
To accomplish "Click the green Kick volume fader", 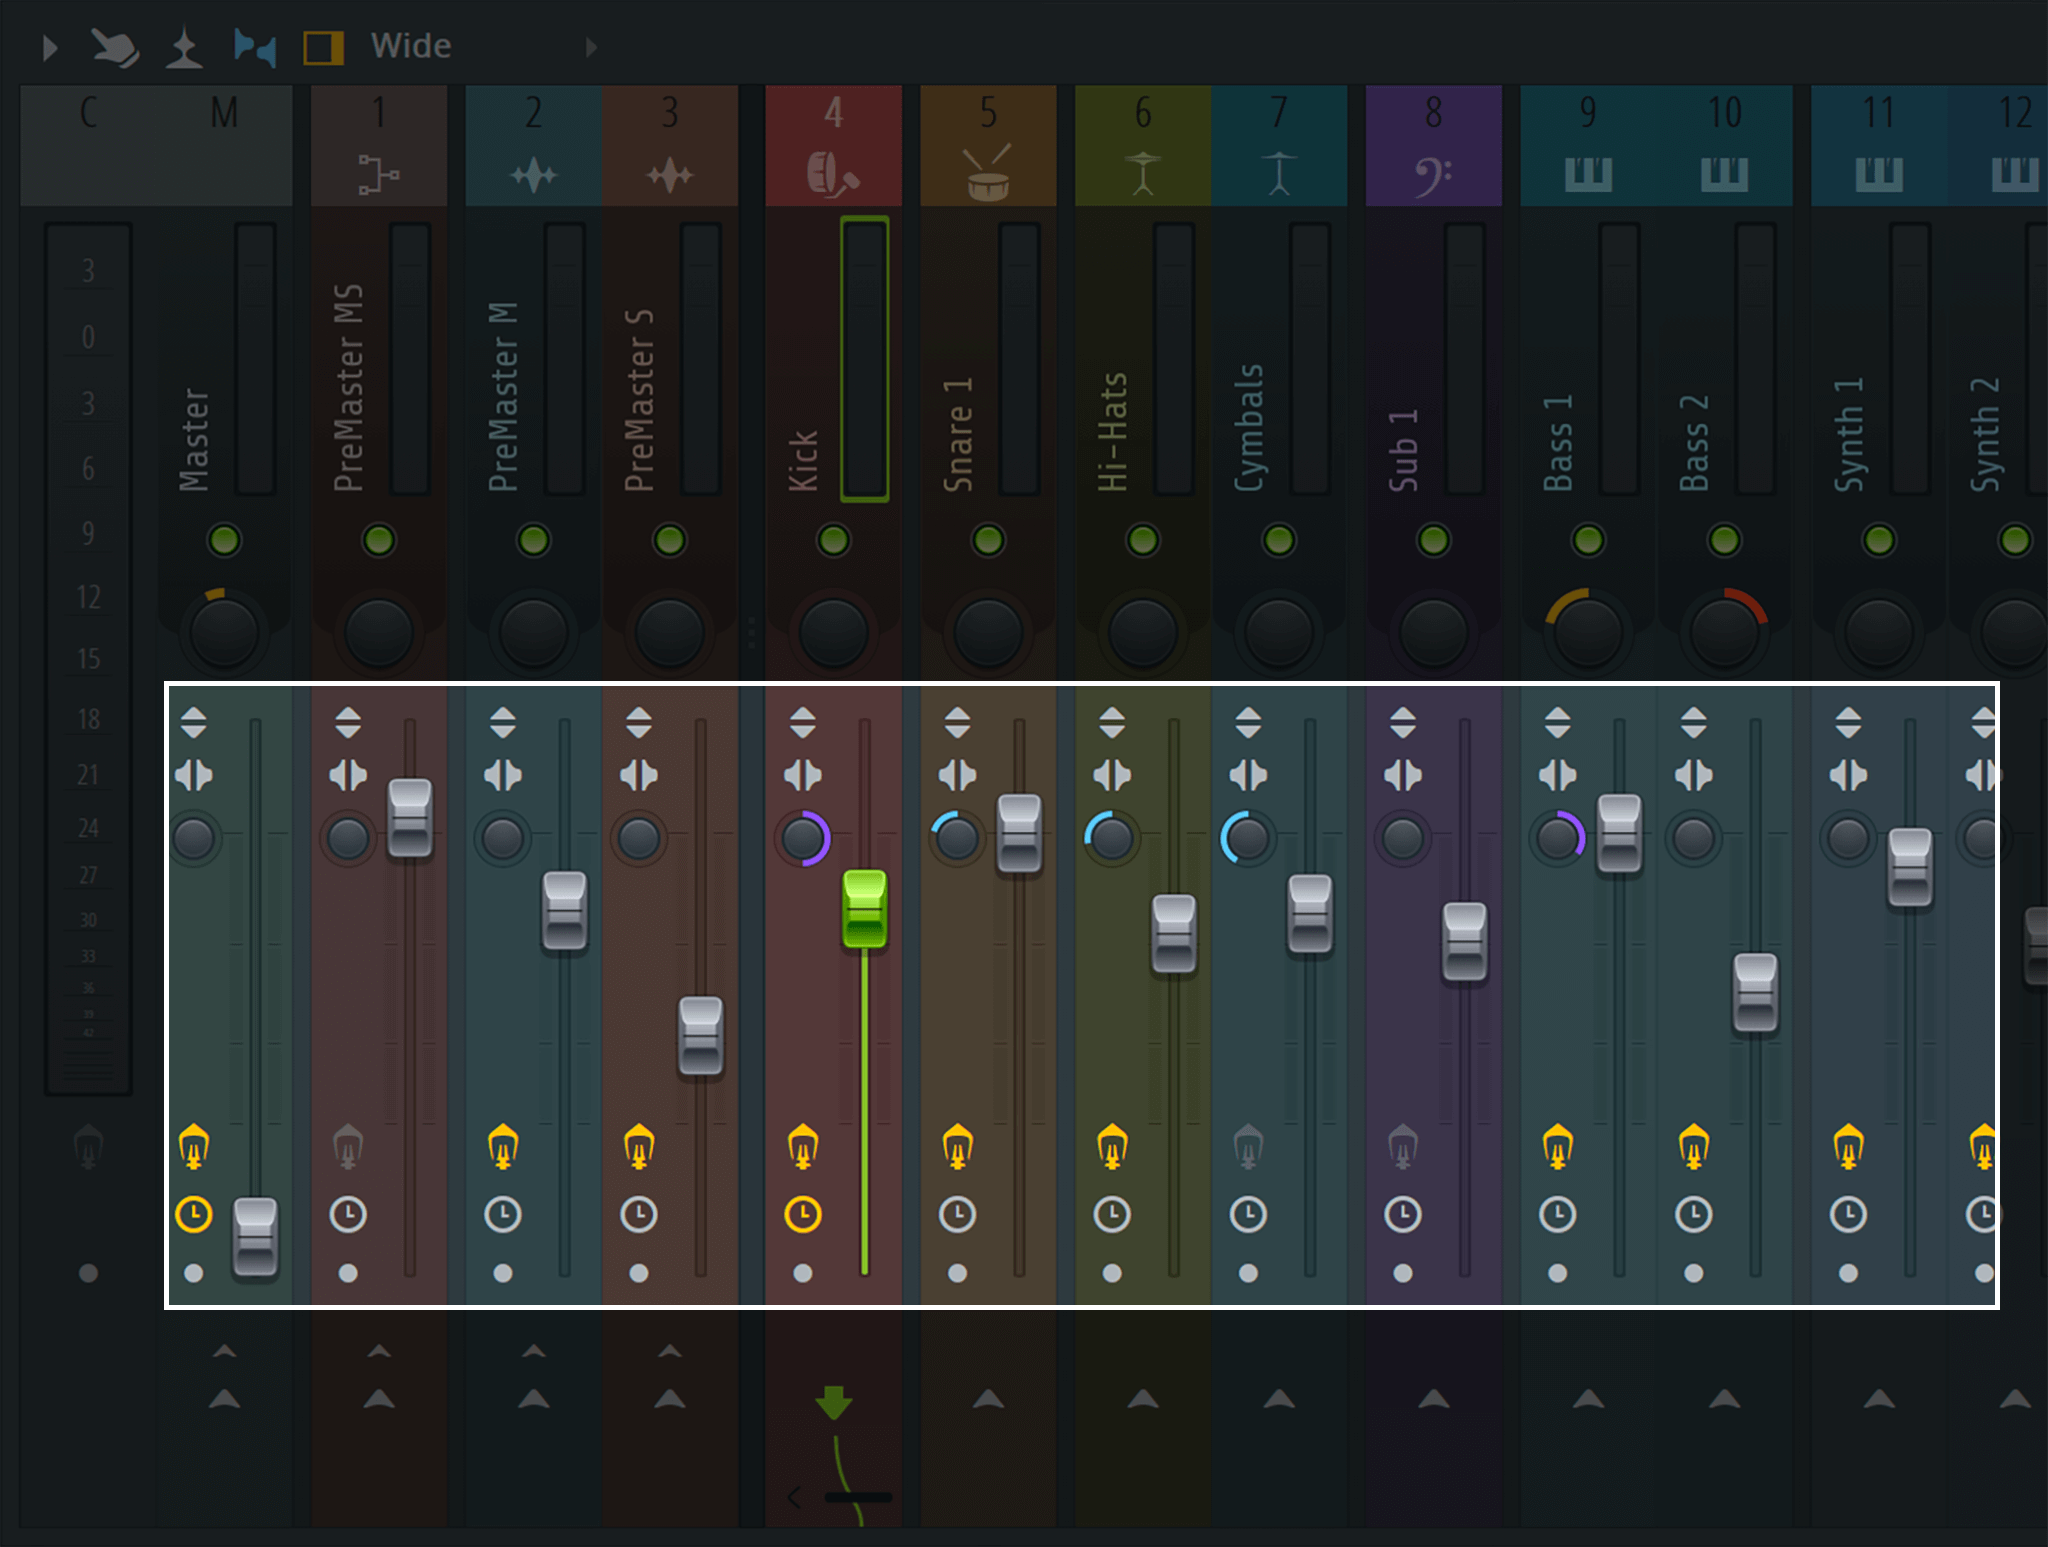I will [865, 909].
